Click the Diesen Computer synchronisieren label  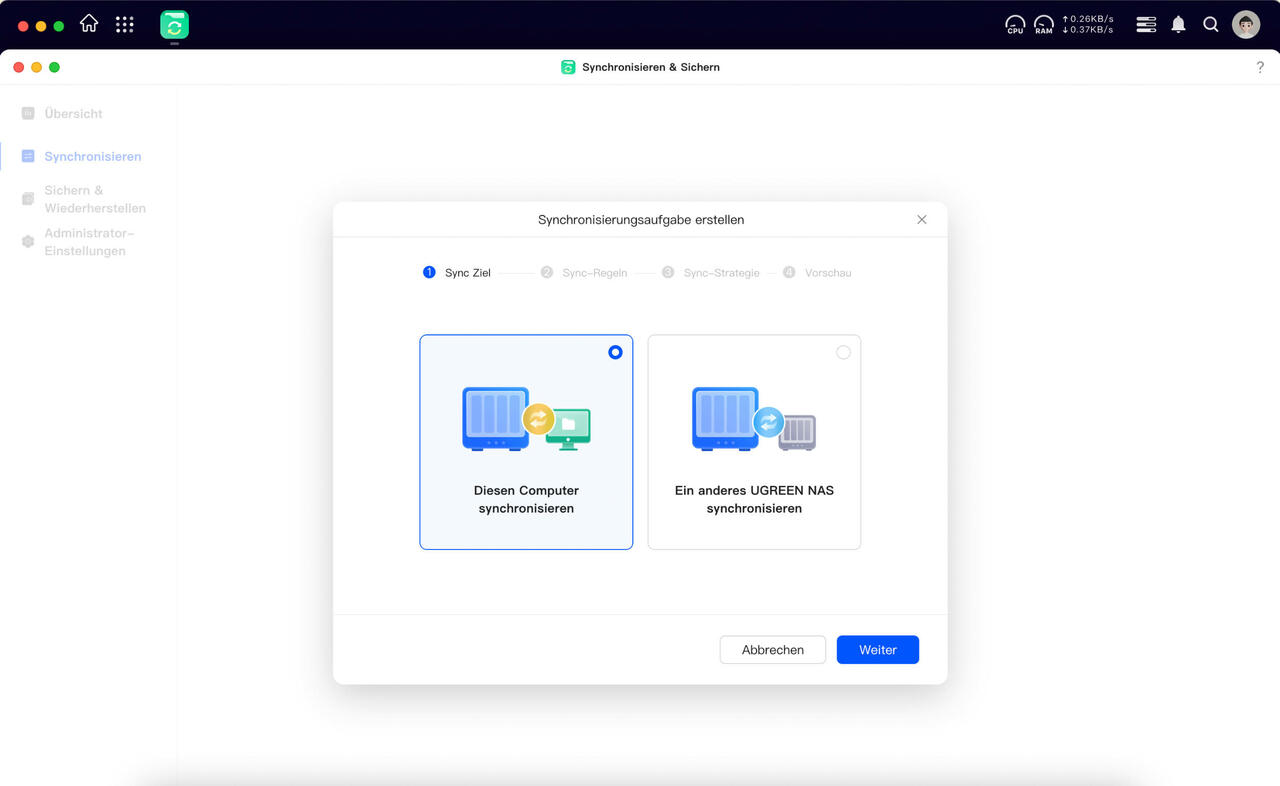[x=526, y=499]
